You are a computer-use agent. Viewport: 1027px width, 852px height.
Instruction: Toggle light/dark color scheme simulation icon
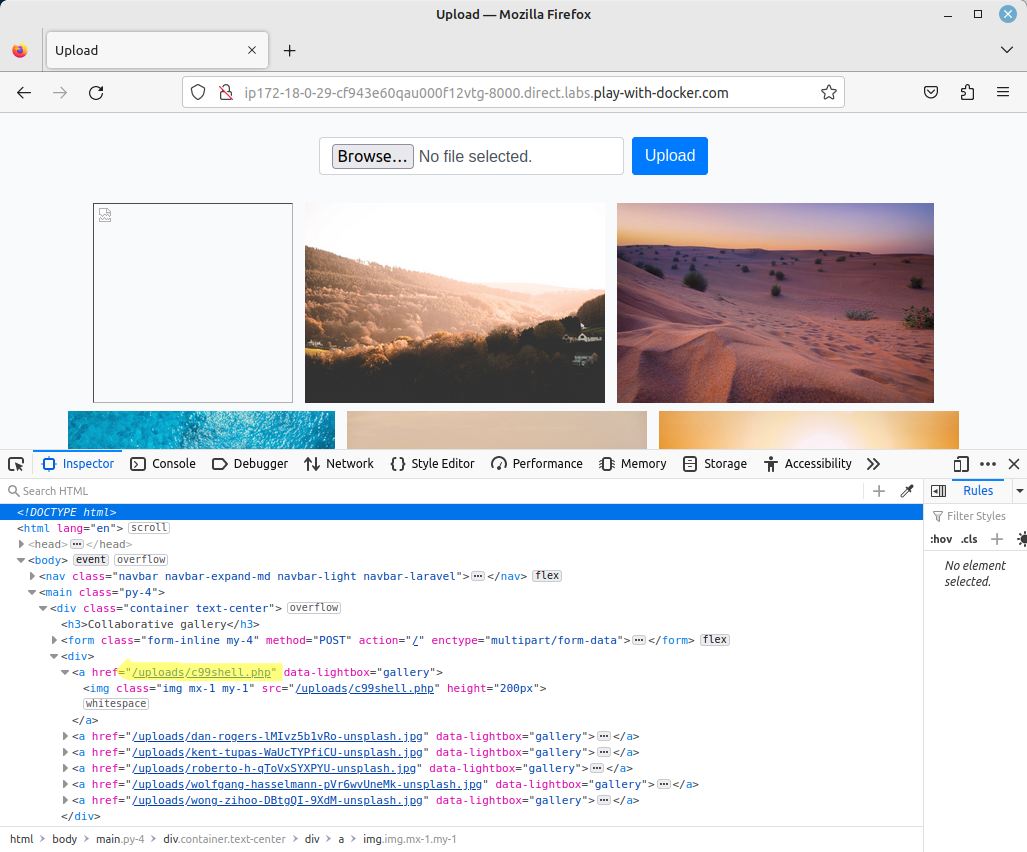tap(1021, 539)
